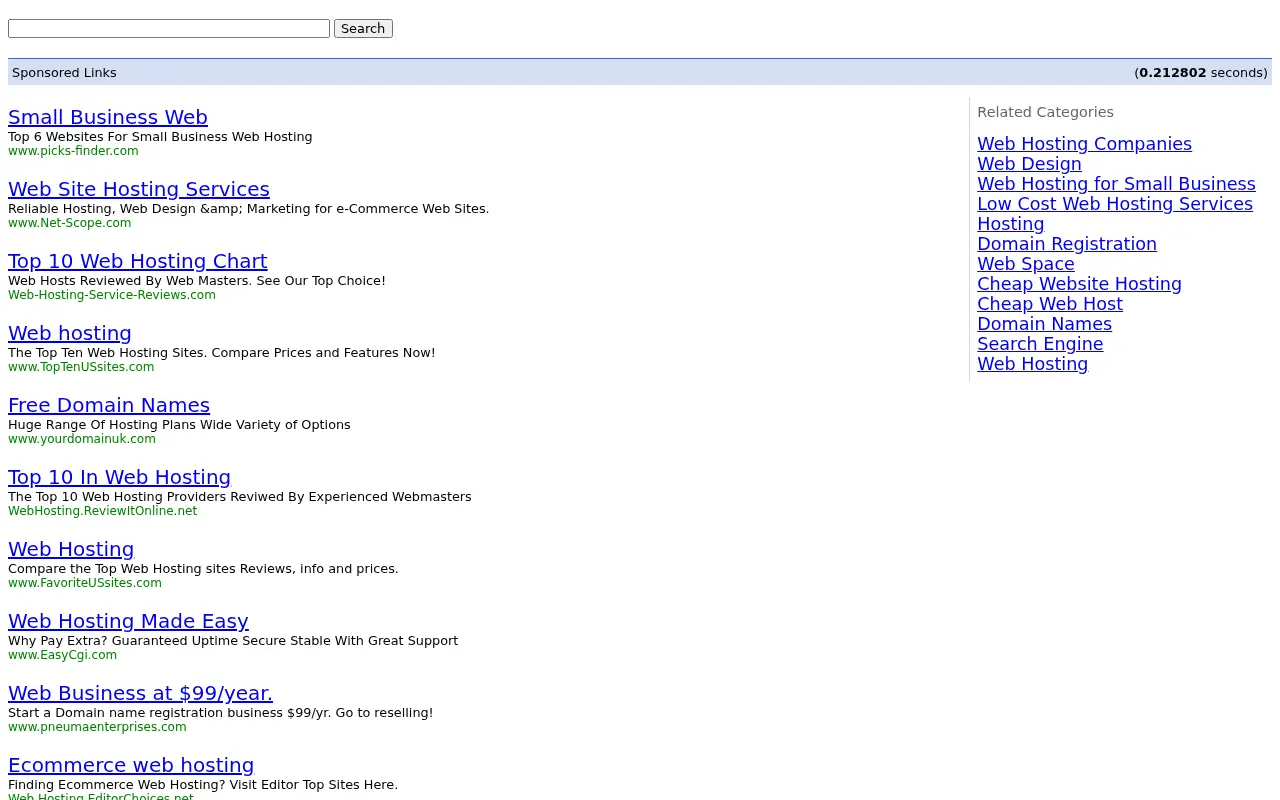The width and height of the screenshot is (1280, 800).
Task: Click the WebHosting.ReviewItOnline.net URL text
Action: coord(102,511)
